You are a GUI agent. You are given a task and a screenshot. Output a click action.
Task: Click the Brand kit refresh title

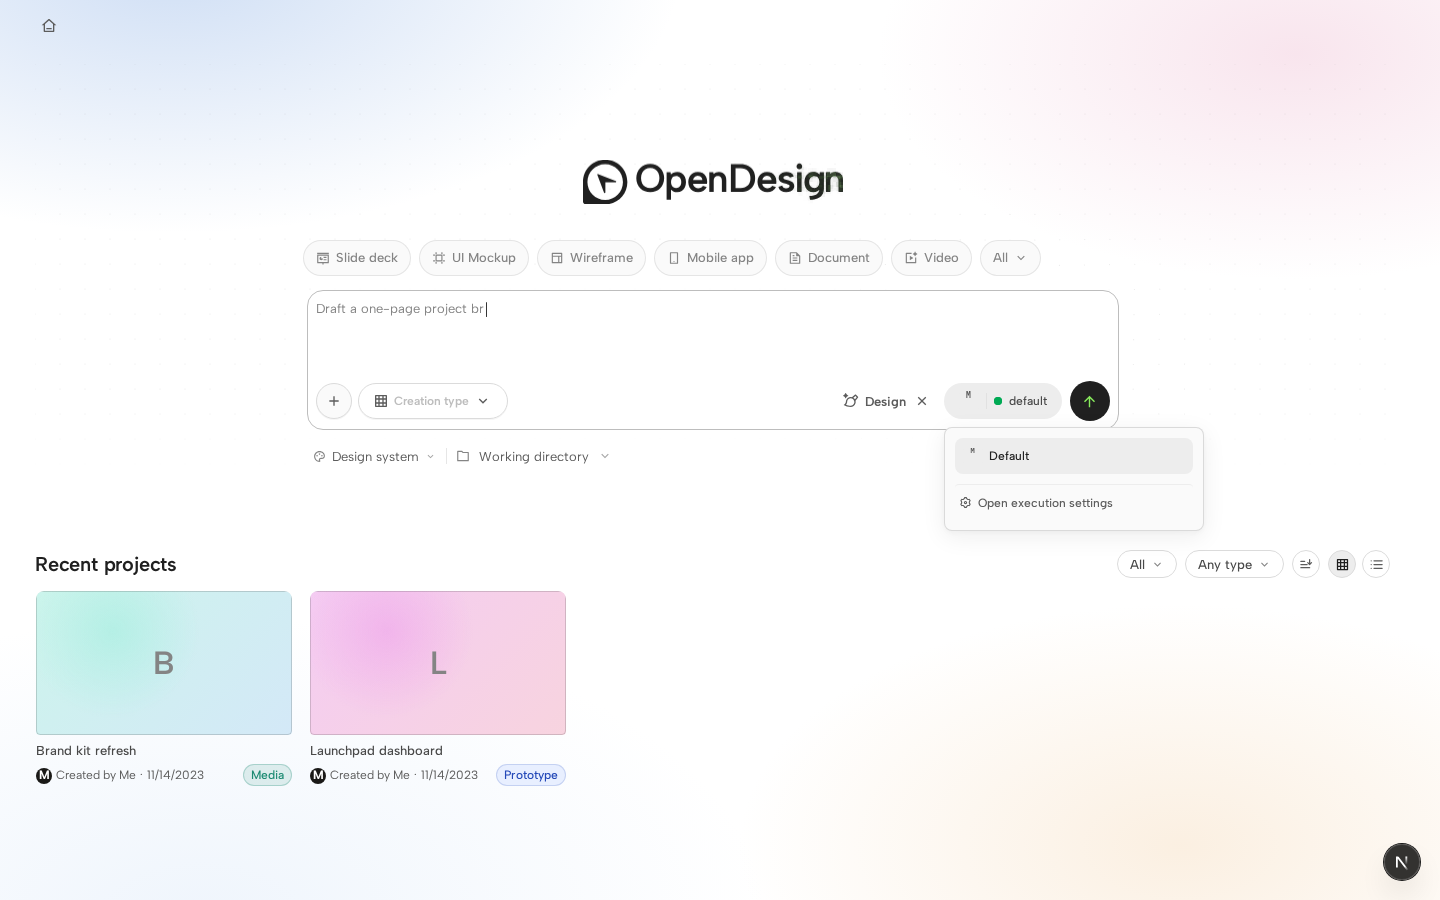[x=86, y=751]
